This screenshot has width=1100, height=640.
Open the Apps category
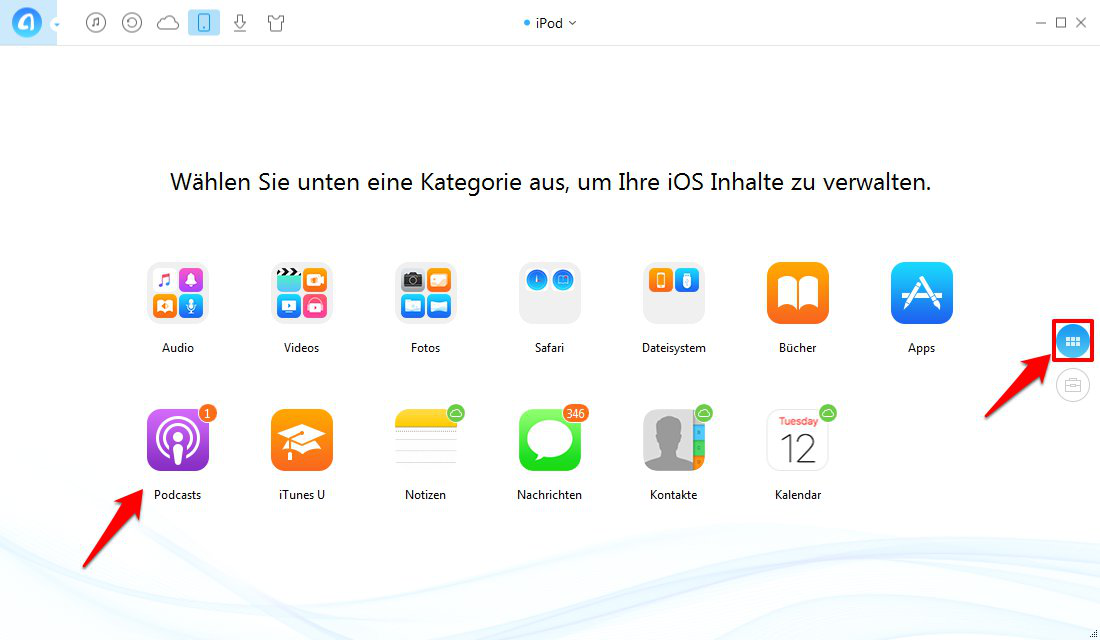point(922,293)
